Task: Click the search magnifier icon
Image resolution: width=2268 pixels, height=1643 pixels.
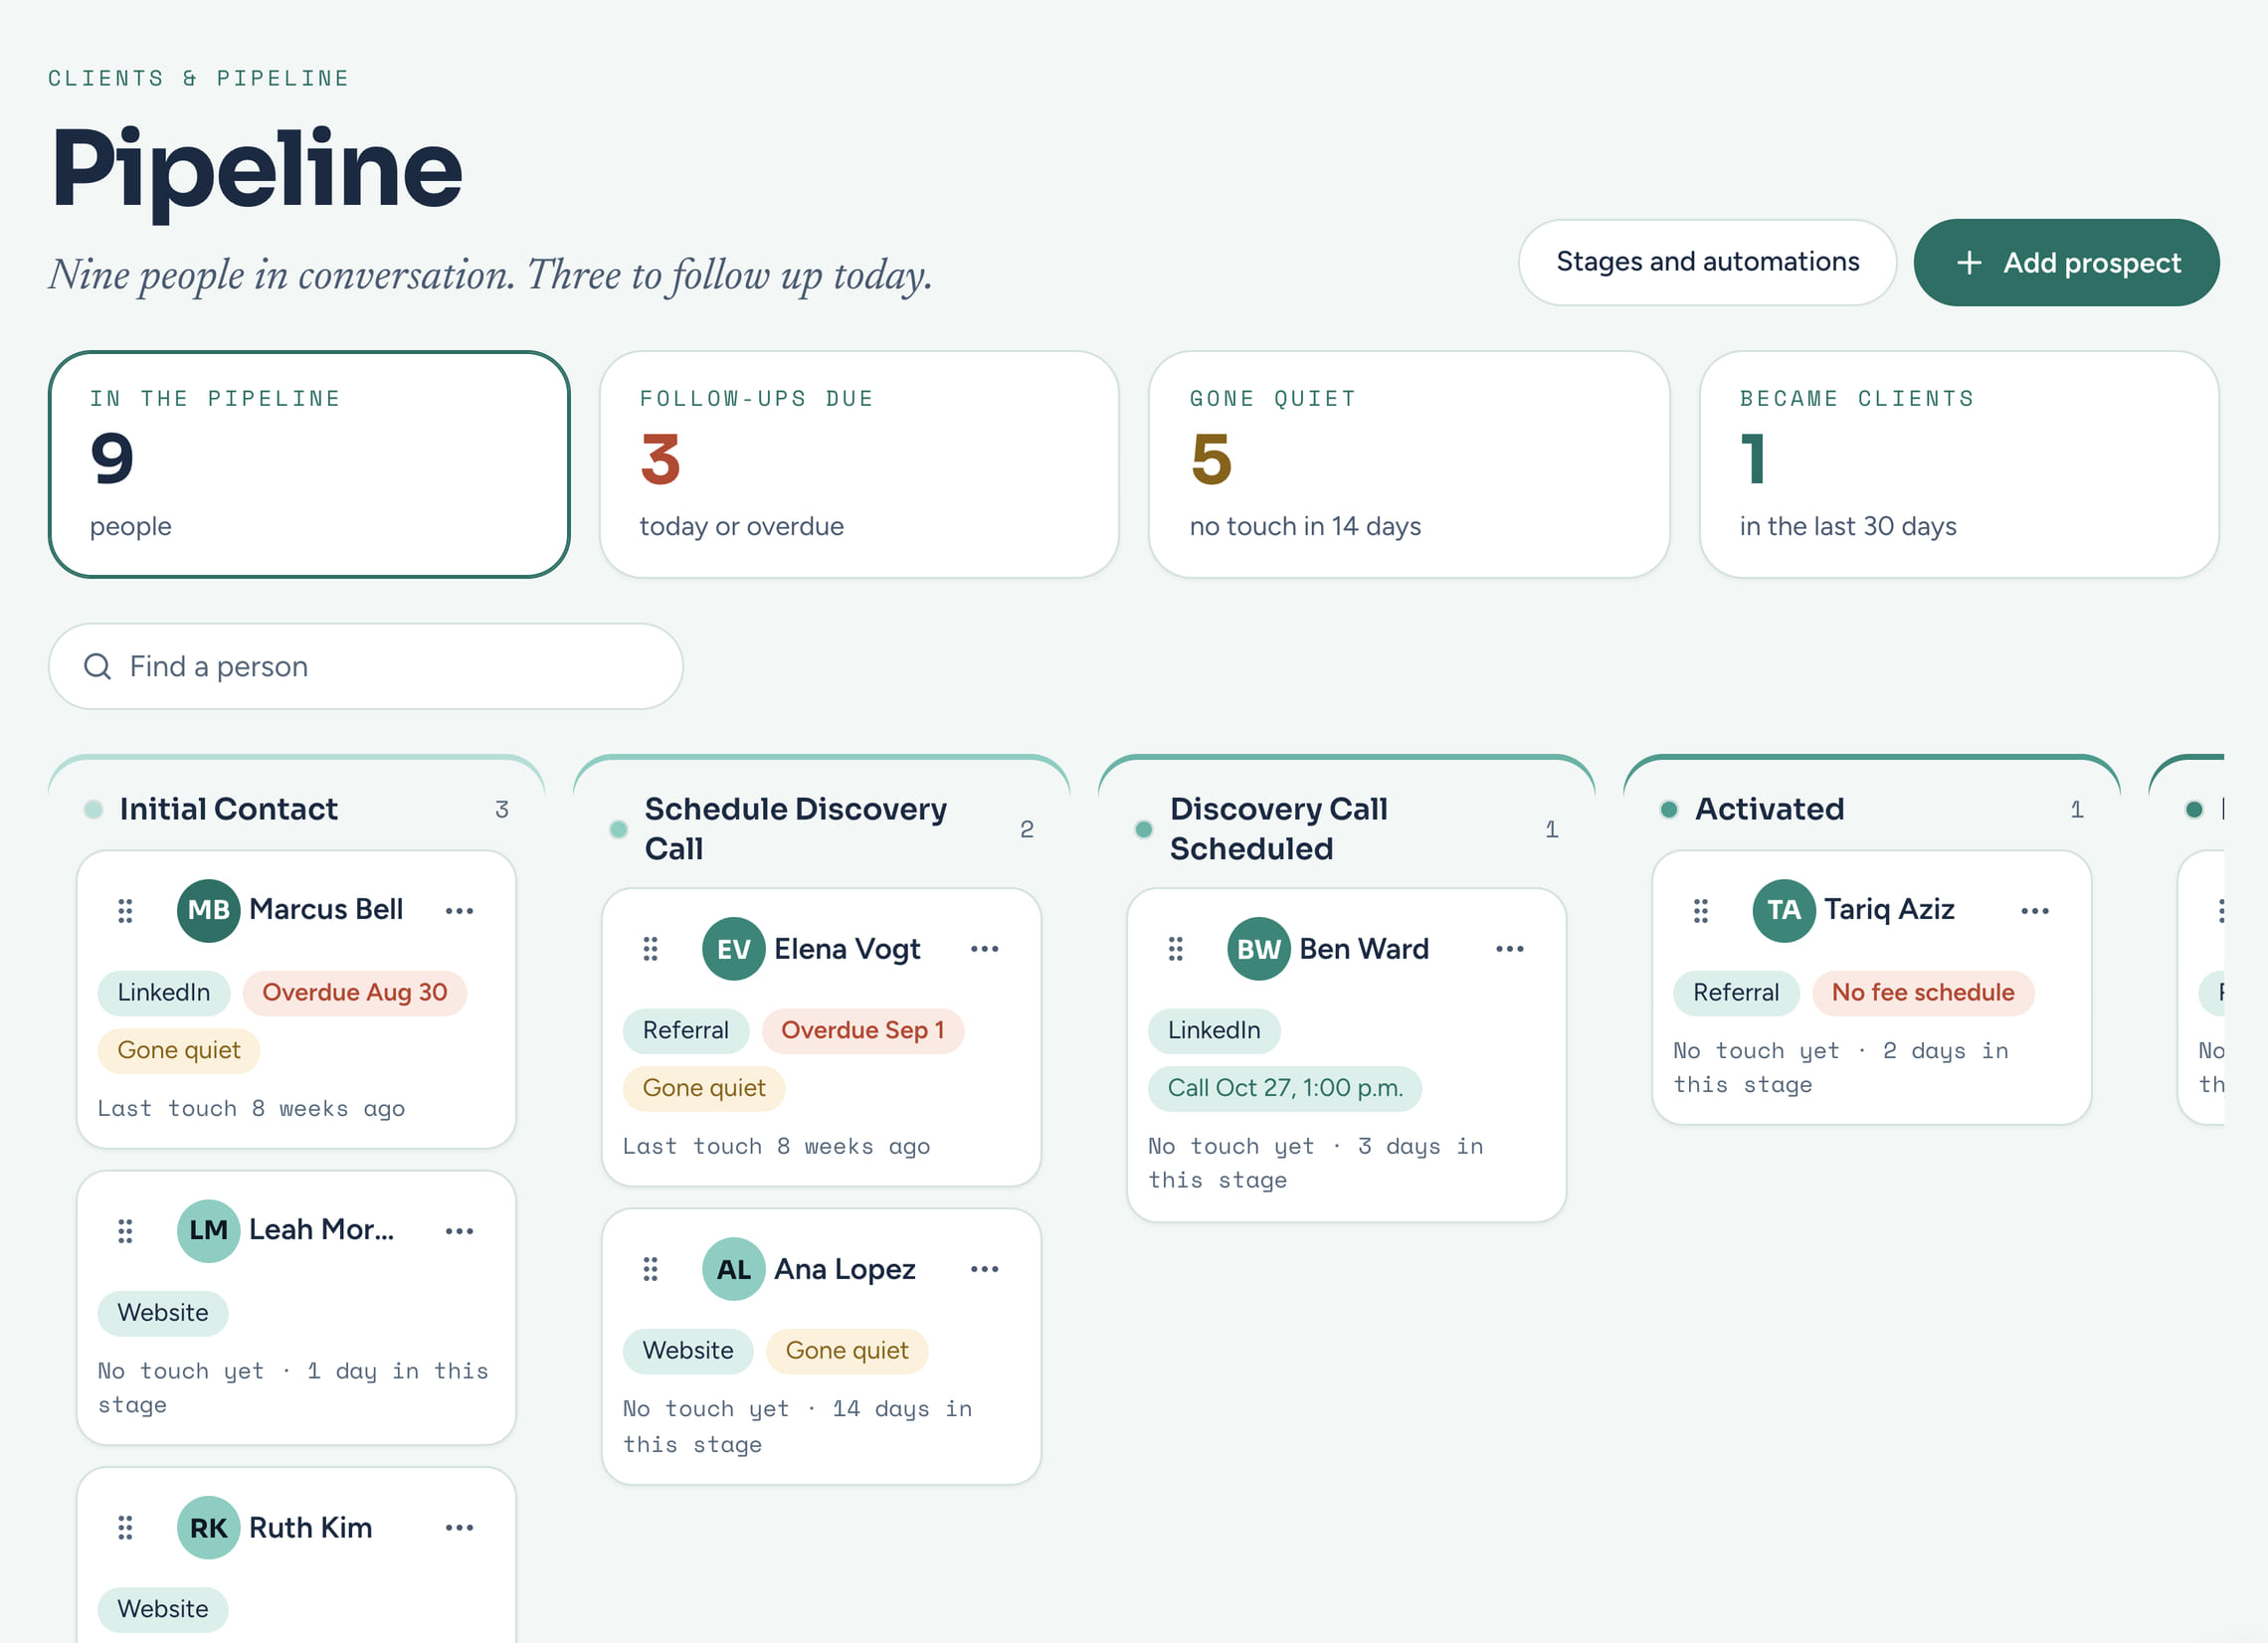Action: pos(97,666)
